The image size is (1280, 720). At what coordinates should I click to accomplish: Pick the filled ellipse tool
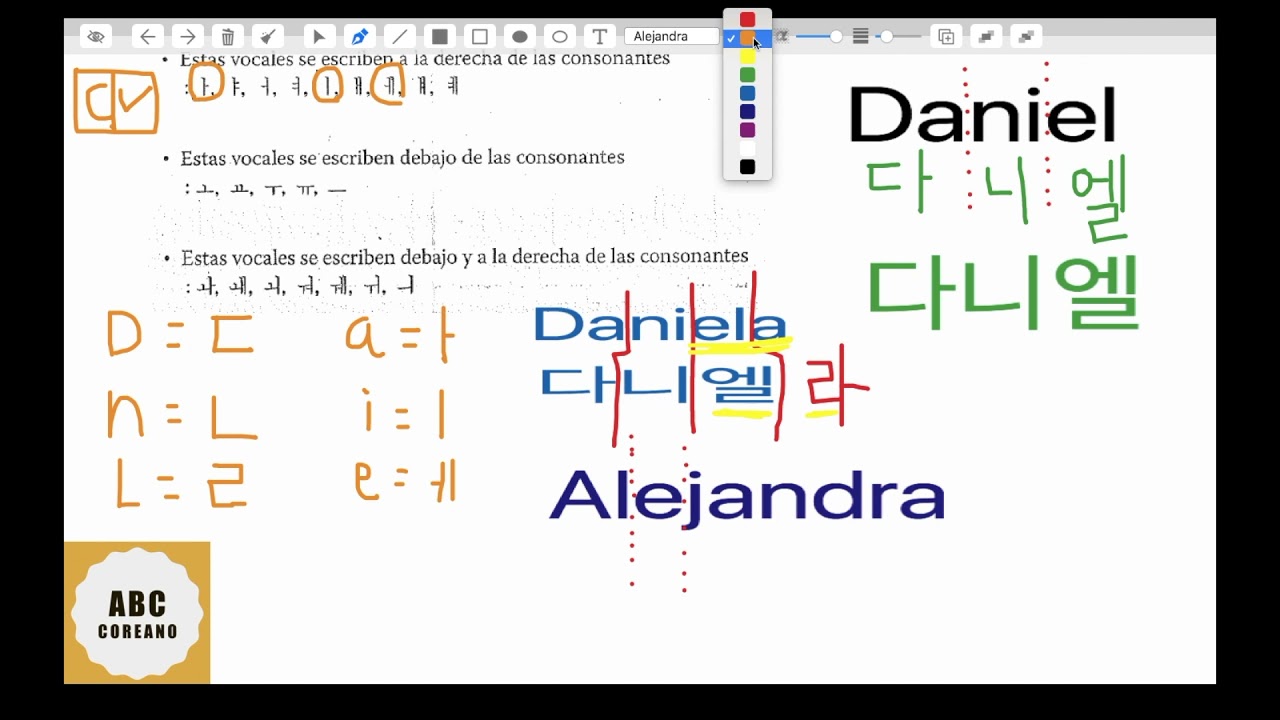(x=520, y=37)
